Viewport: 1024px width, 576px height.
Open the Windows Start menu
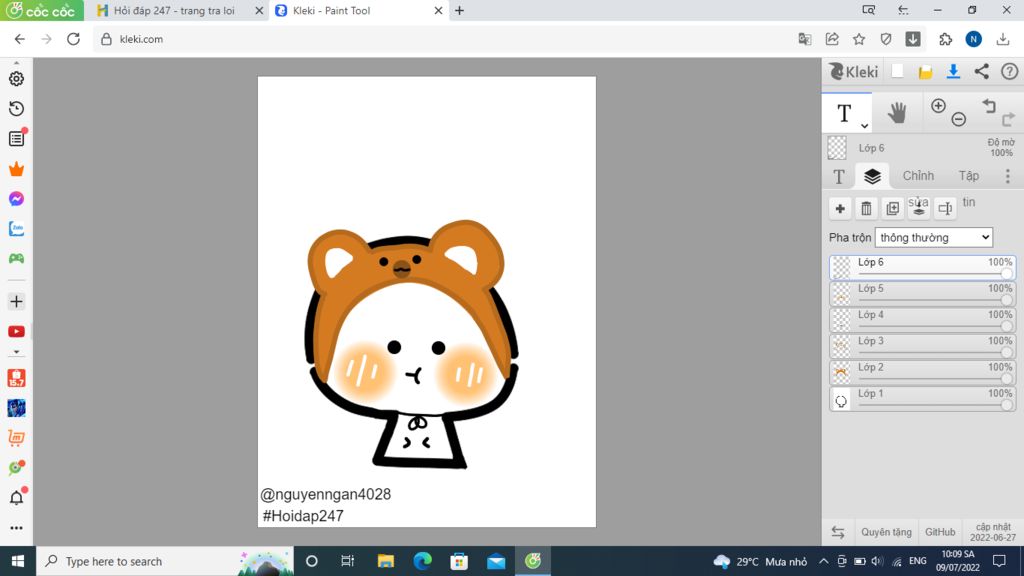[18, 561]
